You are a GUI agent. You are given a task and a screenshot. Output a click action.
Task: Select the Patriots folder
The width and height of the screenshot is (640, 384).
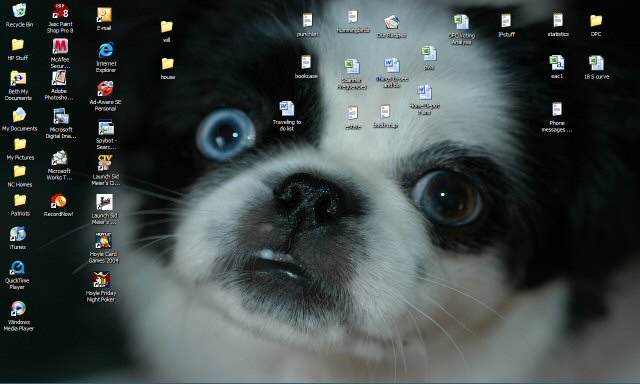[20, 201]
